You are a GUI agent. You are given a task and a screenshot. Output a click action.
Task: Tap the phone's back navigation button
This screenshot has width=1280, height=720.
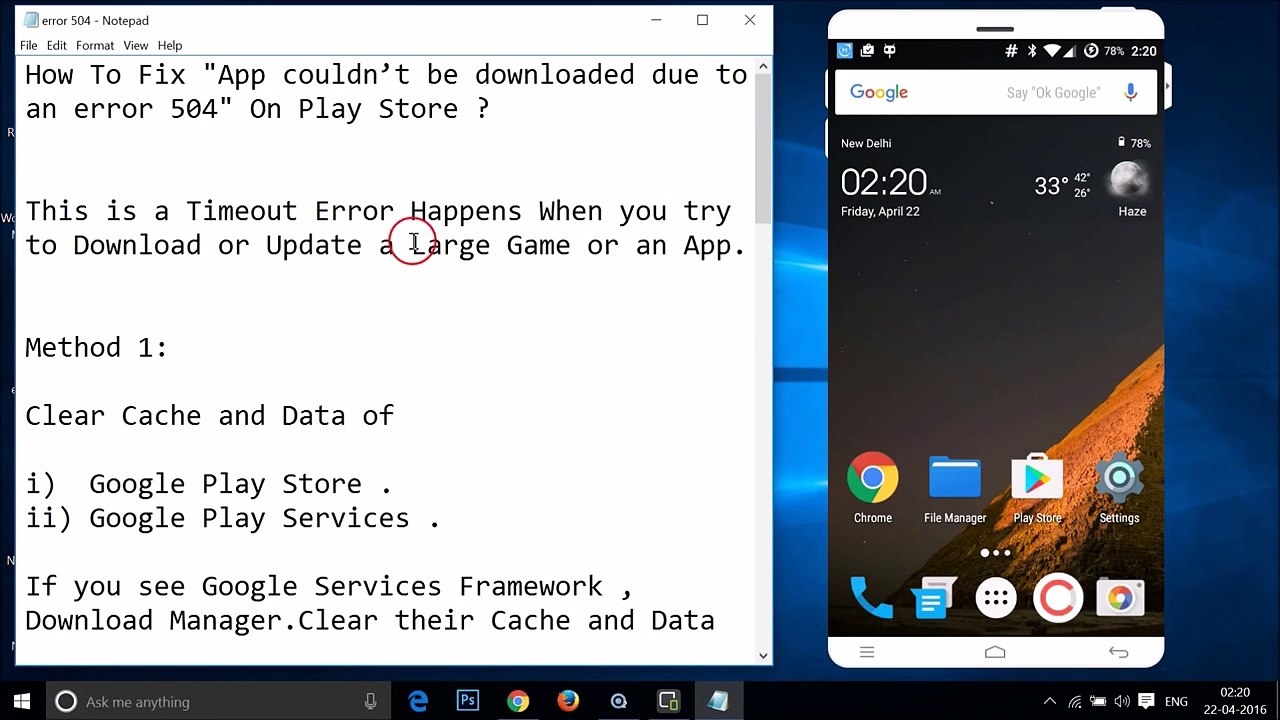tap(1118, 652)
